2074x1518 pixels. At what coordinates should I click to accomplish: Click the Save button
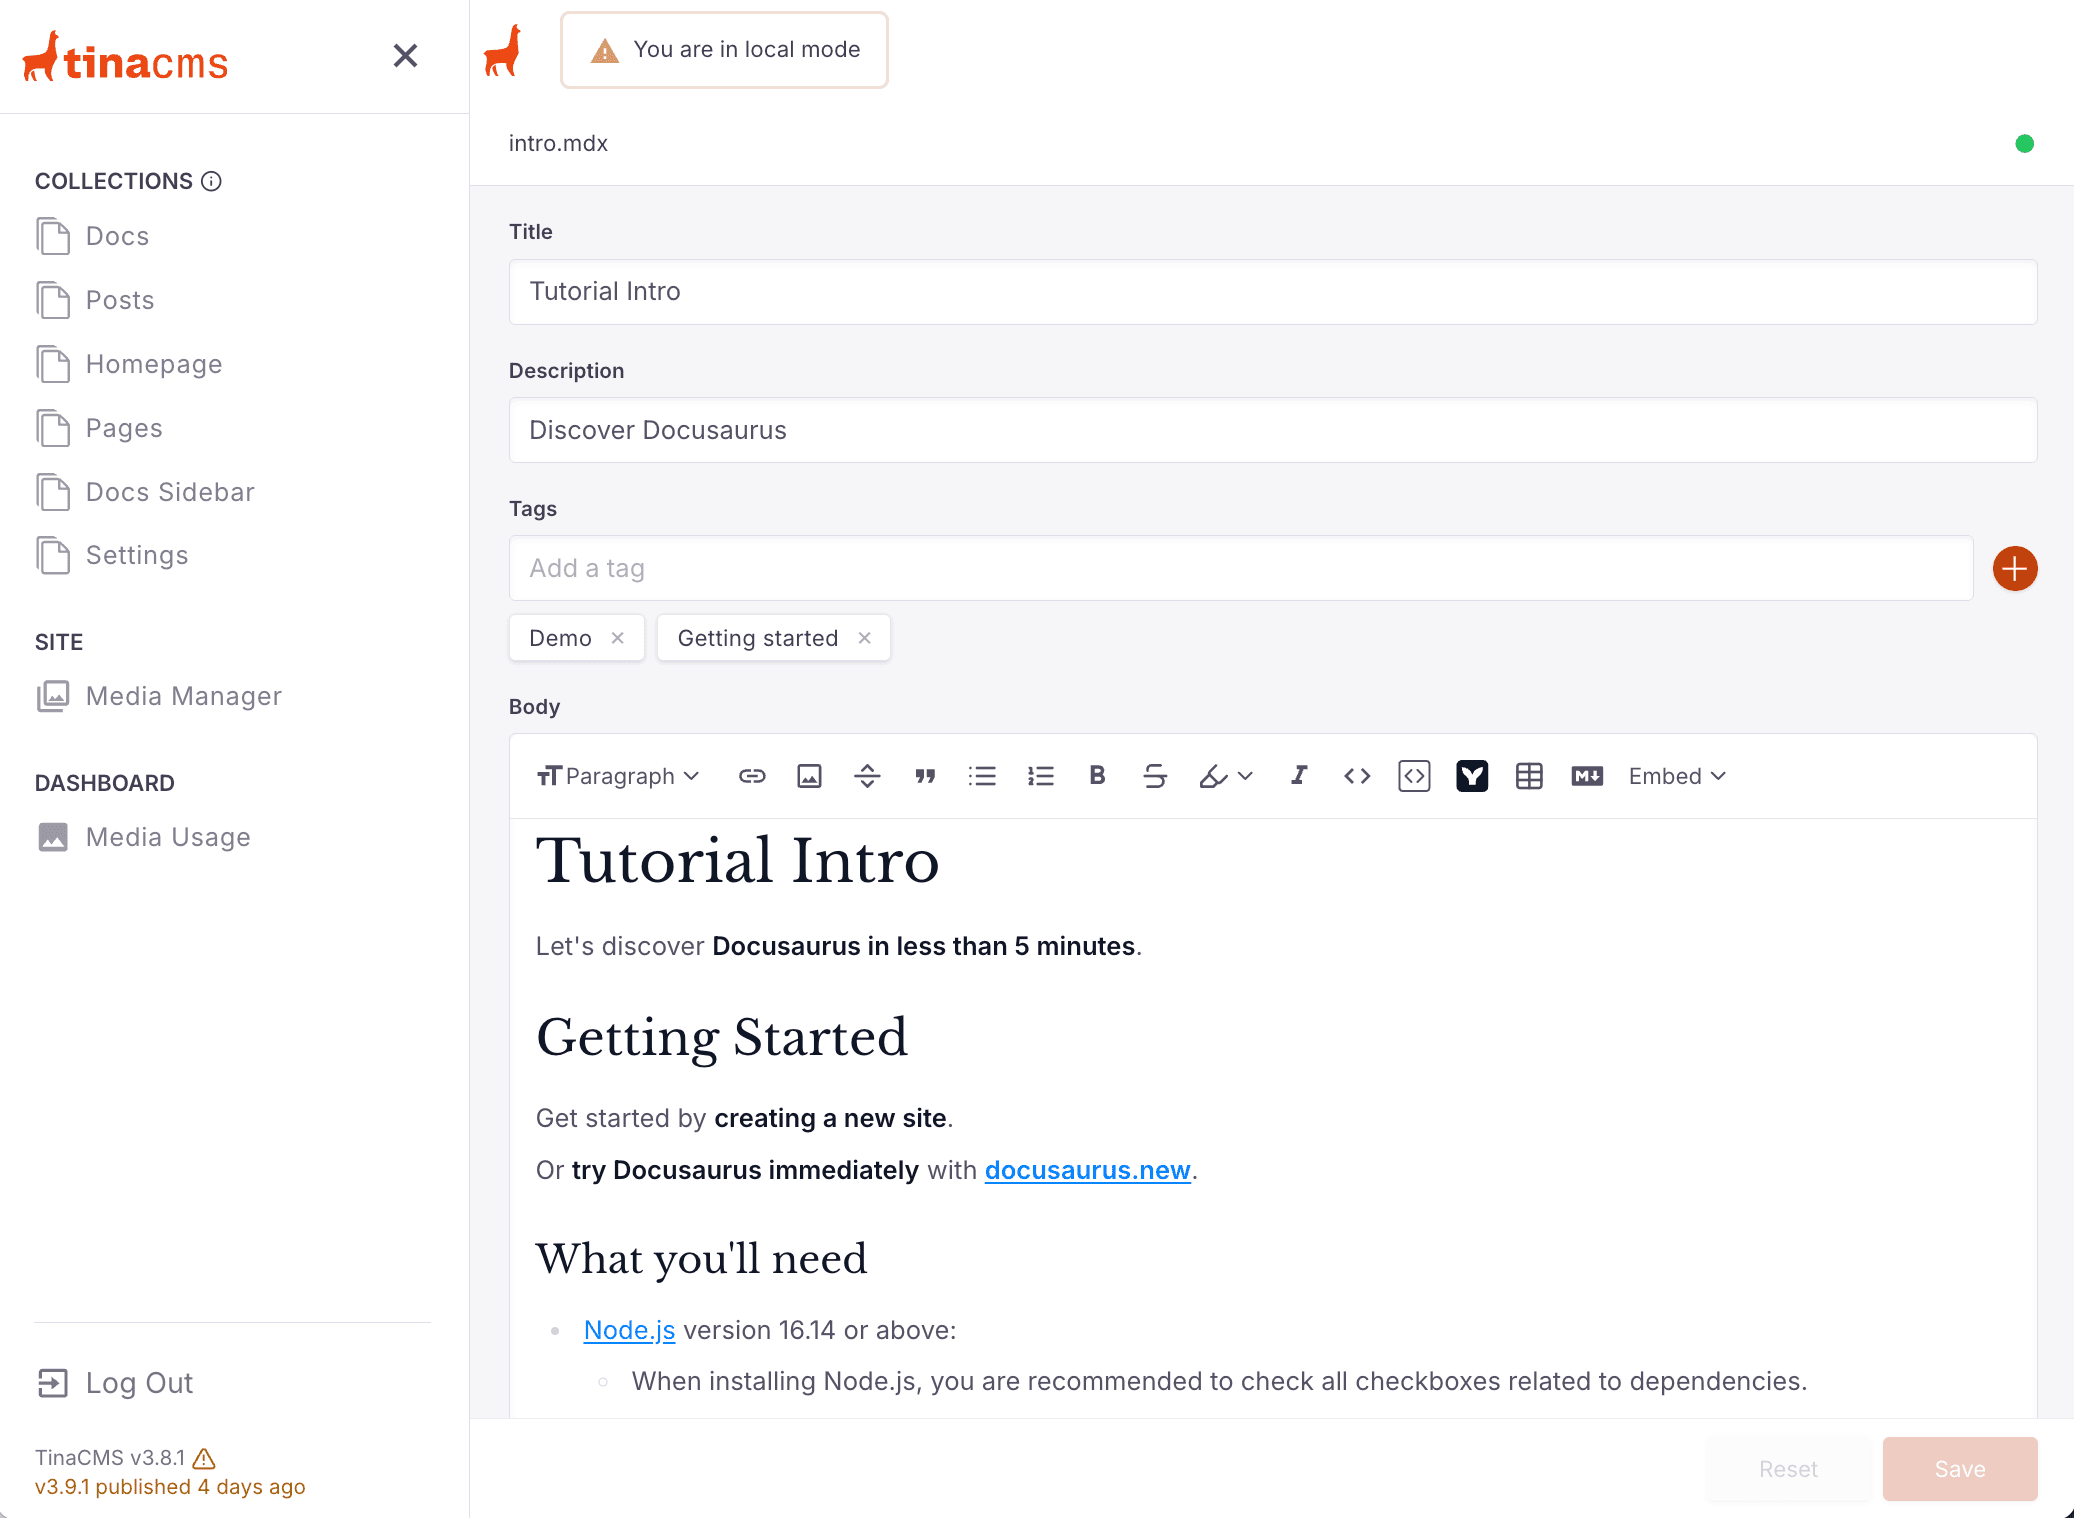(x=1960, y=1469)
